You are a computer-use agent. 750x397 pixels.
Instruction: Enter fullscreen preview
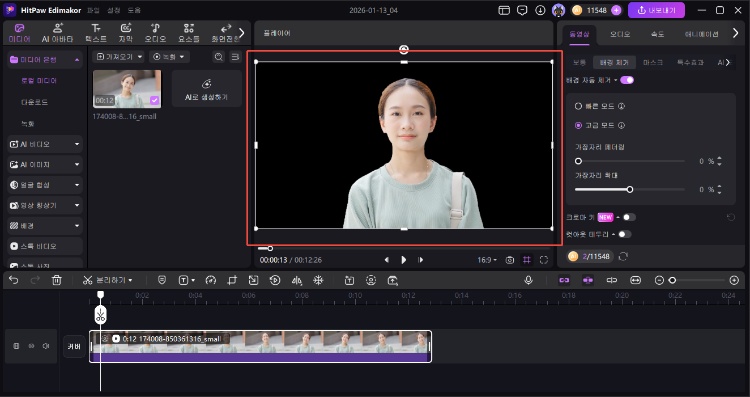544,260
